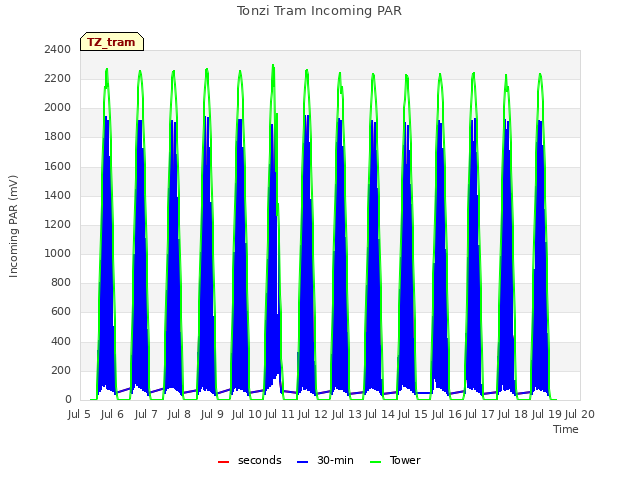
Task: Click the 1200 y-axis tick label
Action: [58, 224]
